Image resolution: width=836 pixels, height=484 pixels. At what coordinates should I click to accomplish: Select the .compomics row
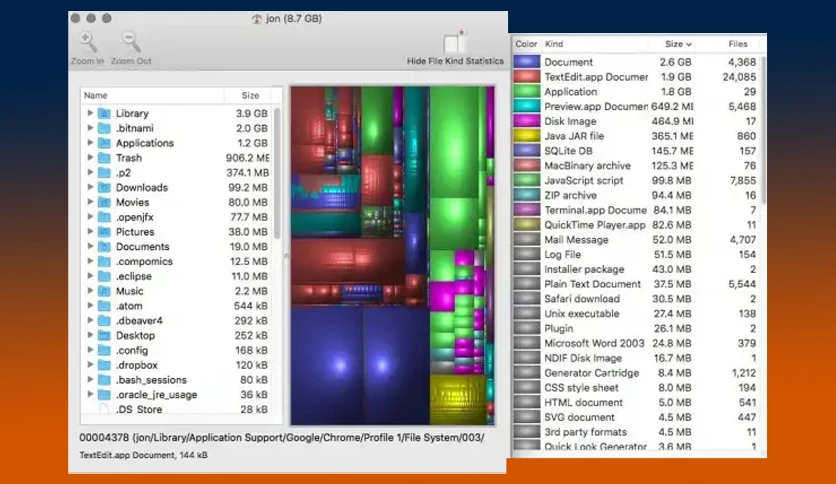pos(178,261)
